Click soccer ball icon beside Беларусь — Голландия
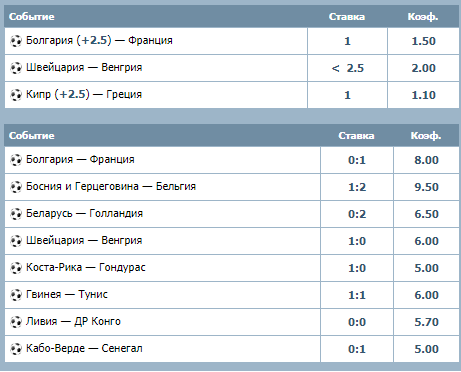 (x=16, y=214)
